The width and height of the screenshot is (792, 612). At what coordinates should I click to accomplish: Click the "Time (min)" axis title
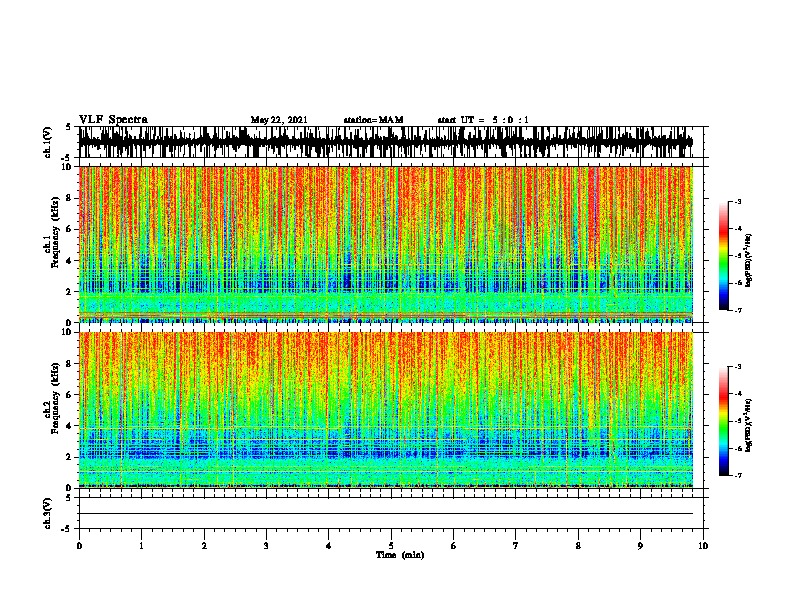pyautogui.click(x=400, y=555)
